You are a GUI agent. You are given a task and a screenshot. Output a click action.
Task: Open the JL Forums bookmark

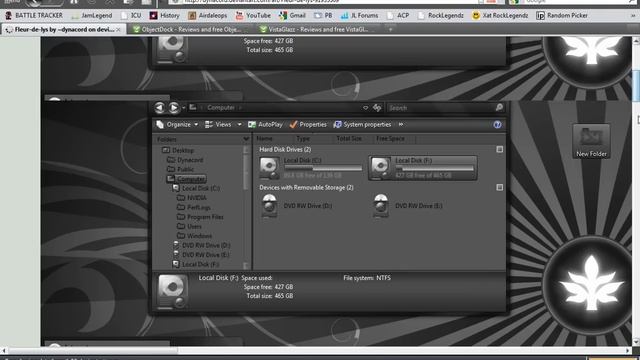(x=360, y=16)
